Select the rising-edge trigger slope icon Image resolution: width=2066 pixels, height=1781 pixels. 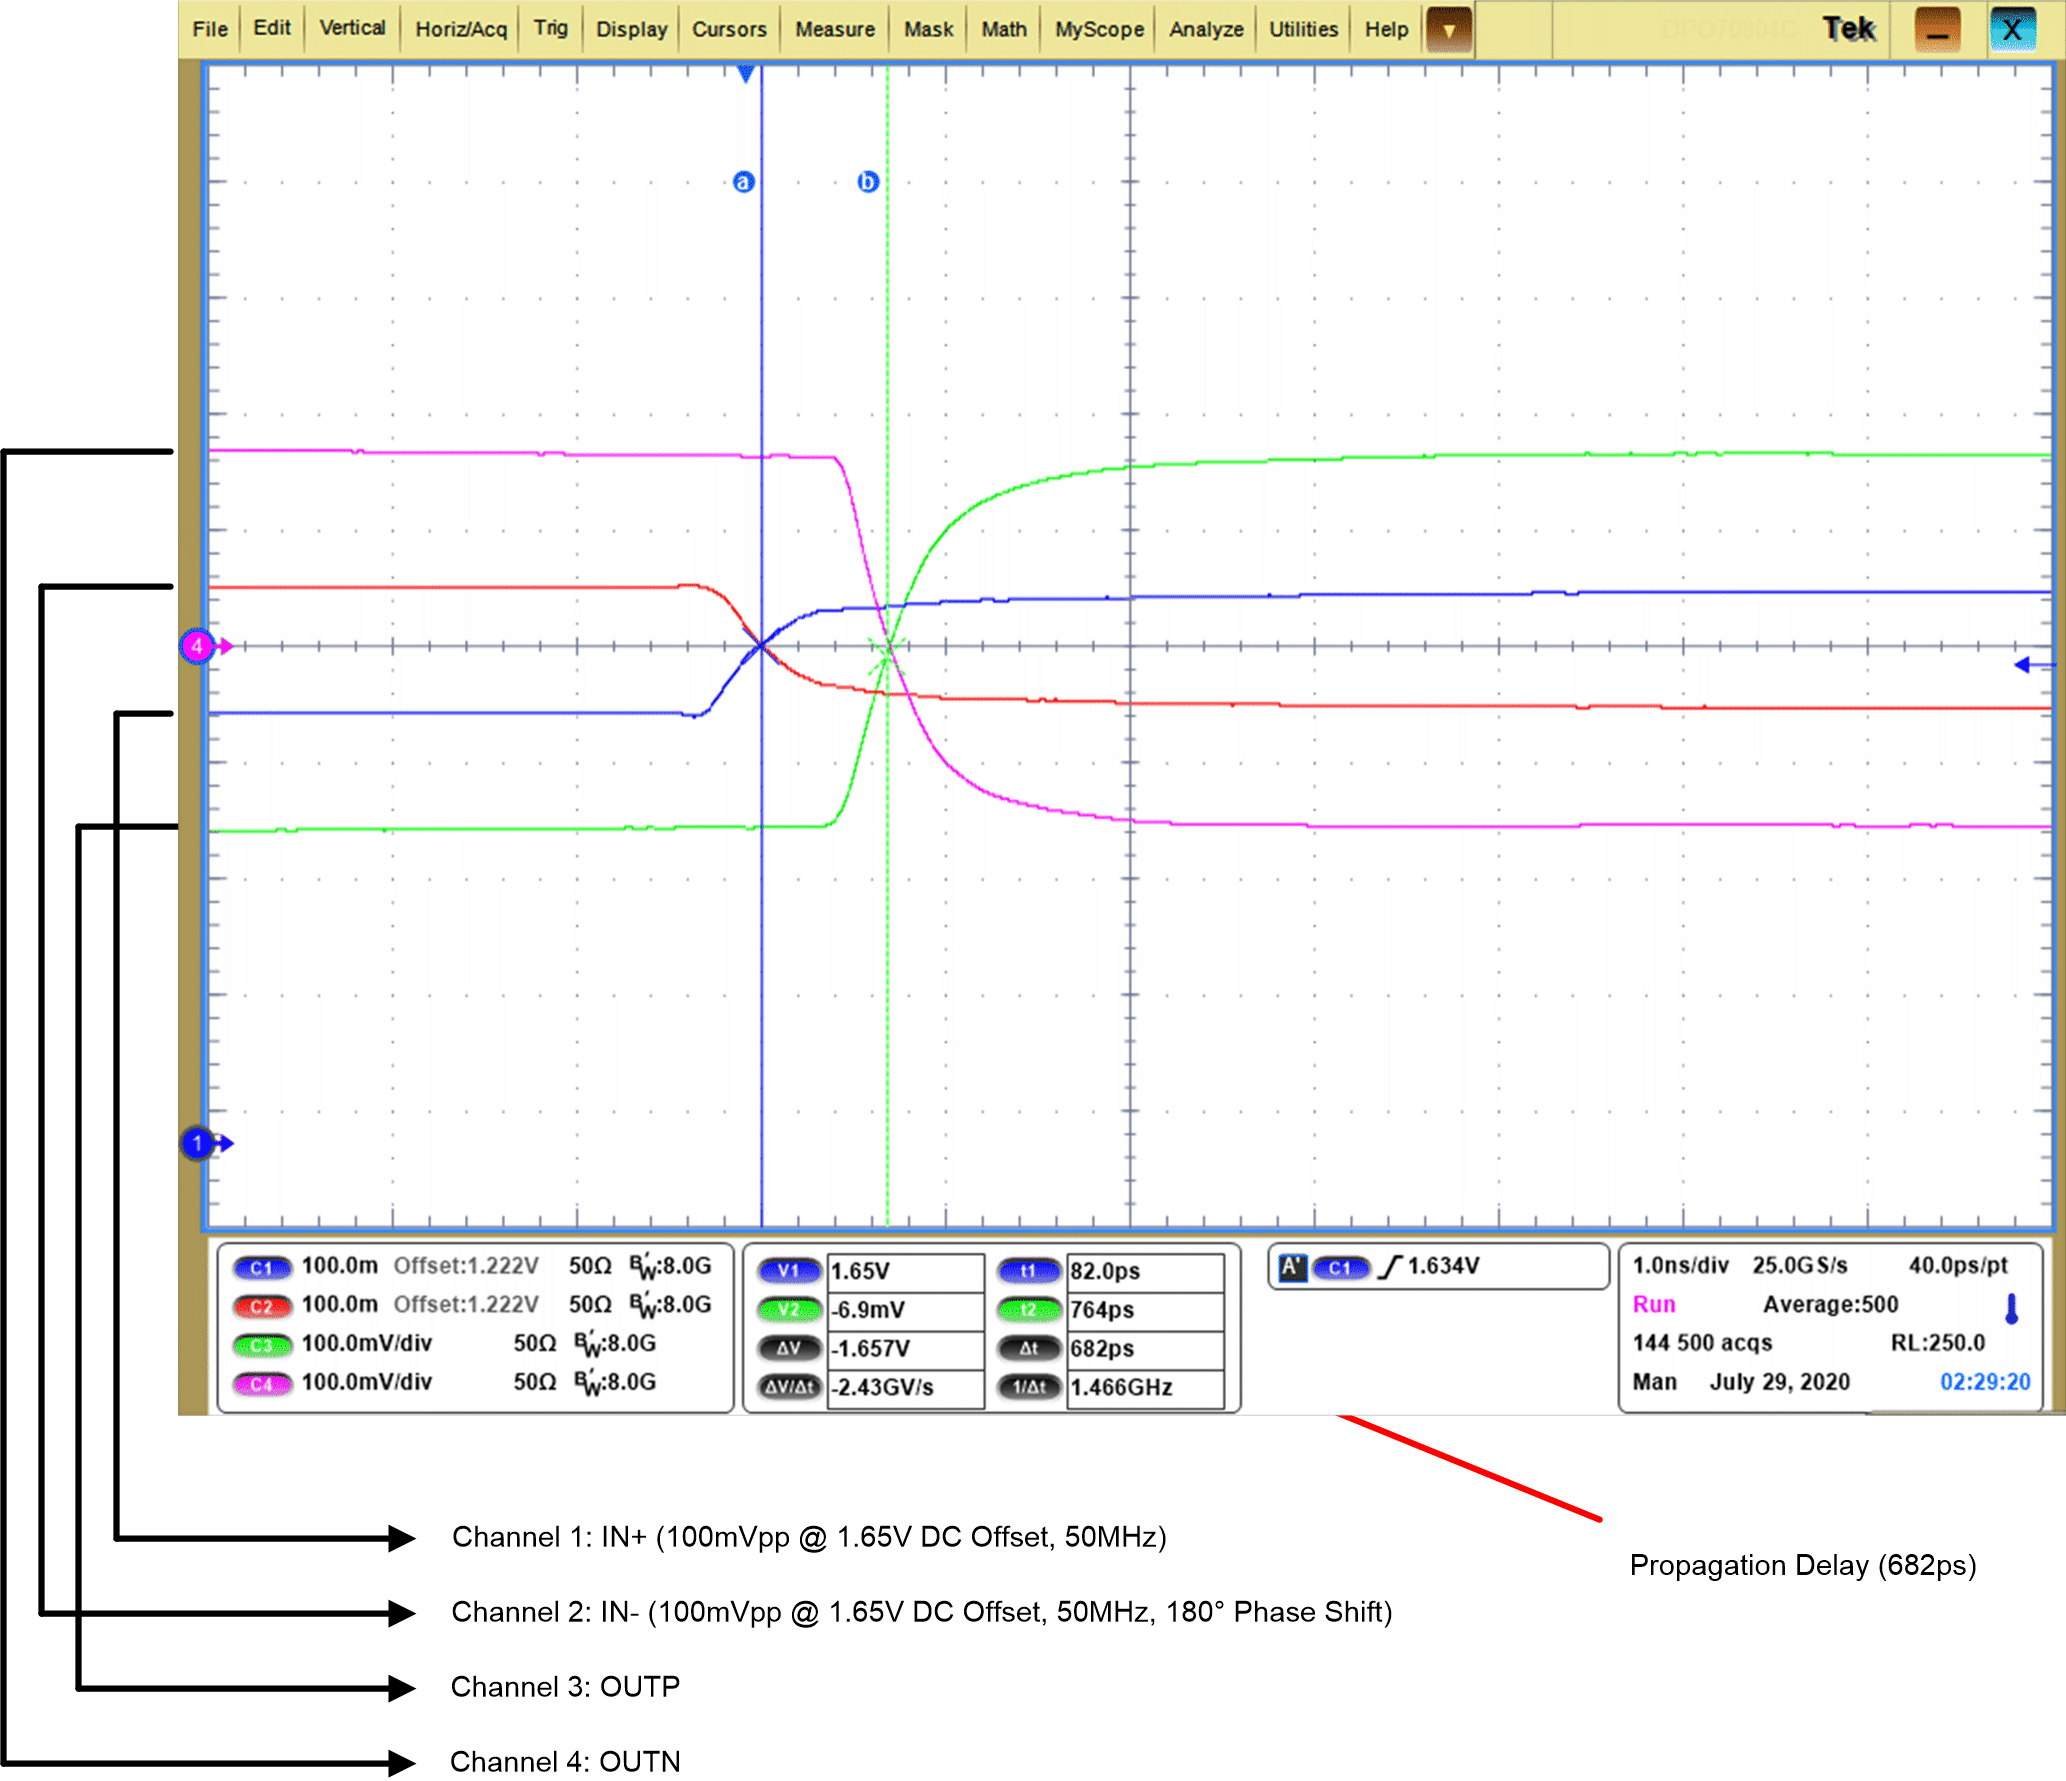[1388, 1266]
